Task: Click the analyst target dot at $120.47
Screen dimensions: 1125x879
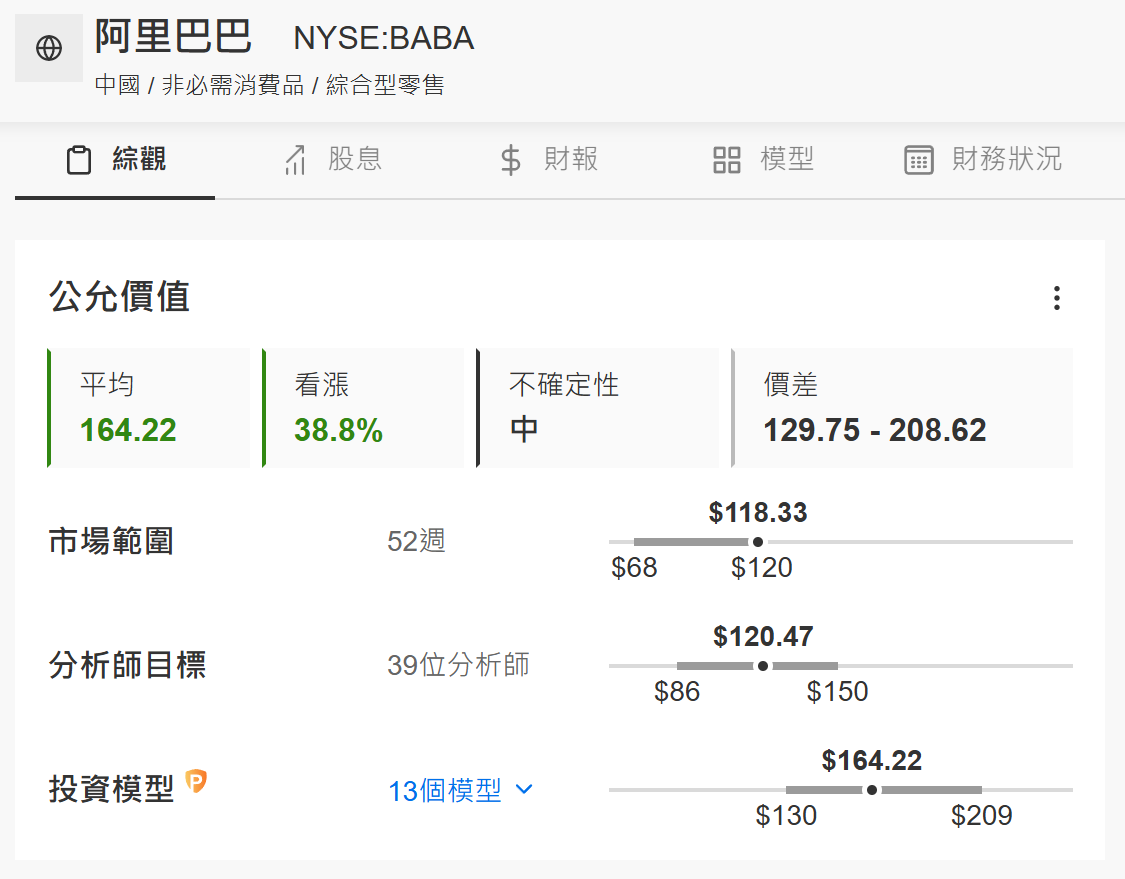Action: click(763, 666)
